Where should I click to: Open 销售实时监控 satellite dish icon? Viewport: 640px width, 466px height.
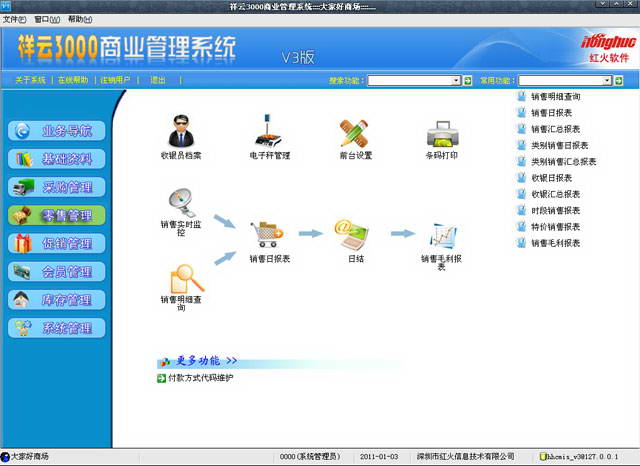tap(181, 202)
